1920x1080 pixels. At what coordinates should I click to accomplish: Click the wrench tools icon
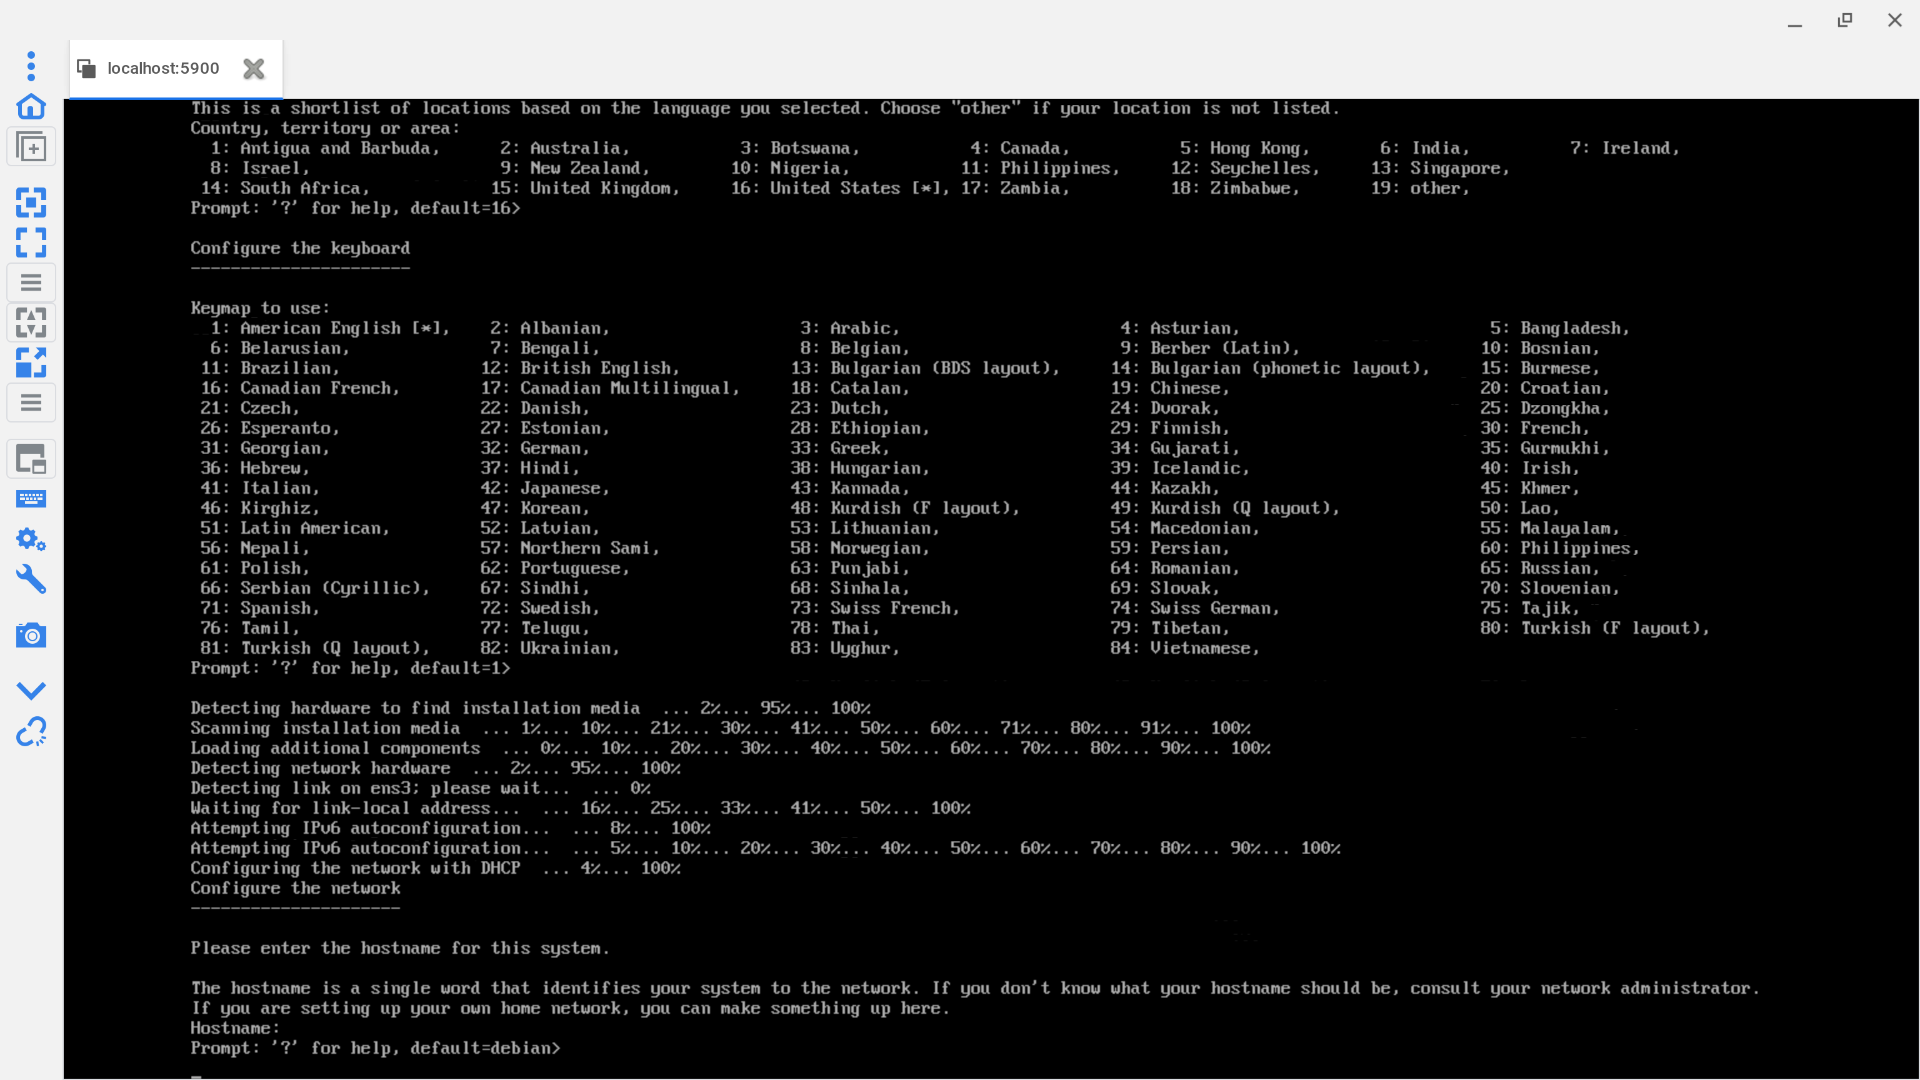[x=31, y=580]
